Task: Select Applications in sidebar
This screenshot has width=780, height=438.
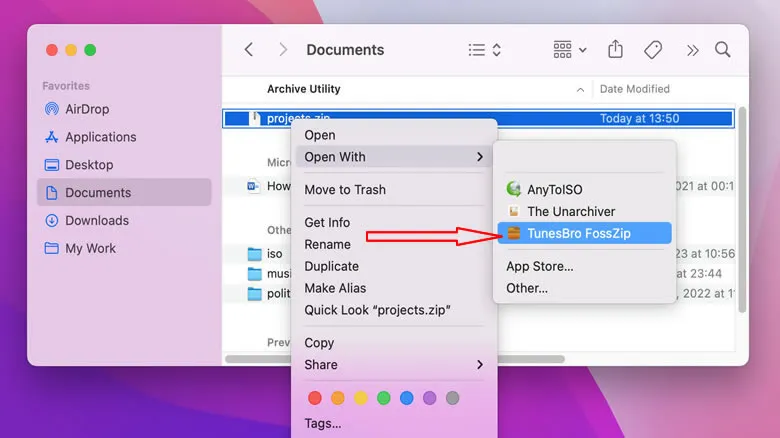Action: (124, 137)
